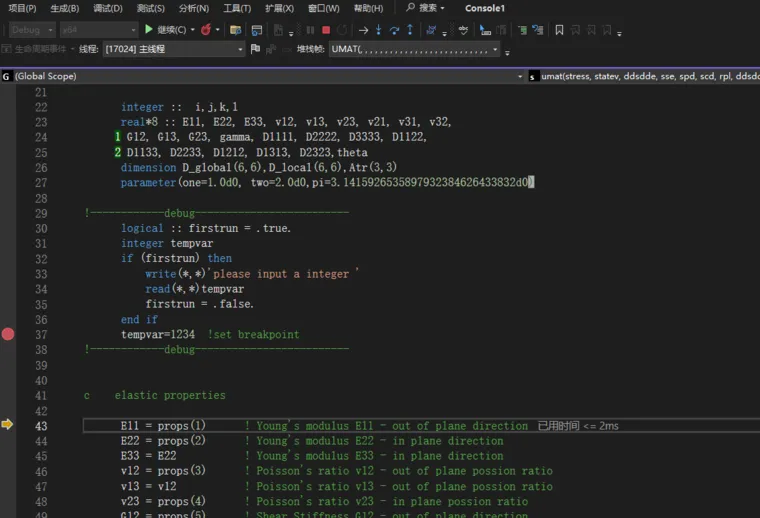Click the thread flag icon
760x518 pixels.
click(255, 49)
